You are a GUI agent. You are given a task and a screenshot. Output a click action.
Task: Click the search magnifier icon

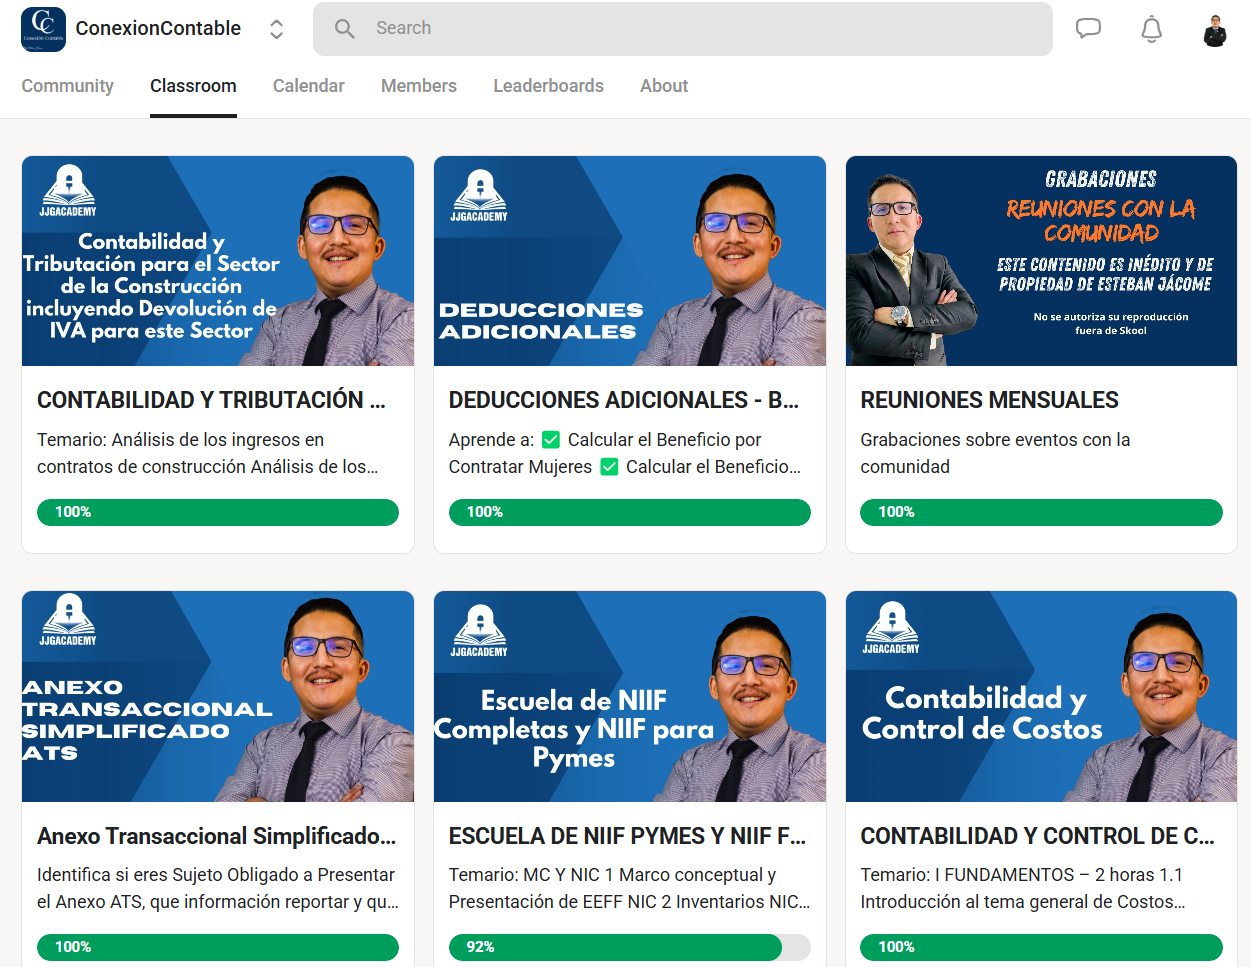point(344,29)
